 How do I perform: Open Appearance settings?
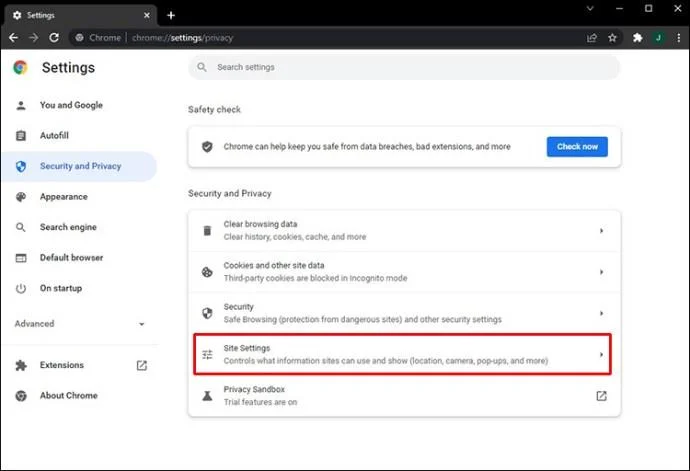click(x=79, y=197)
